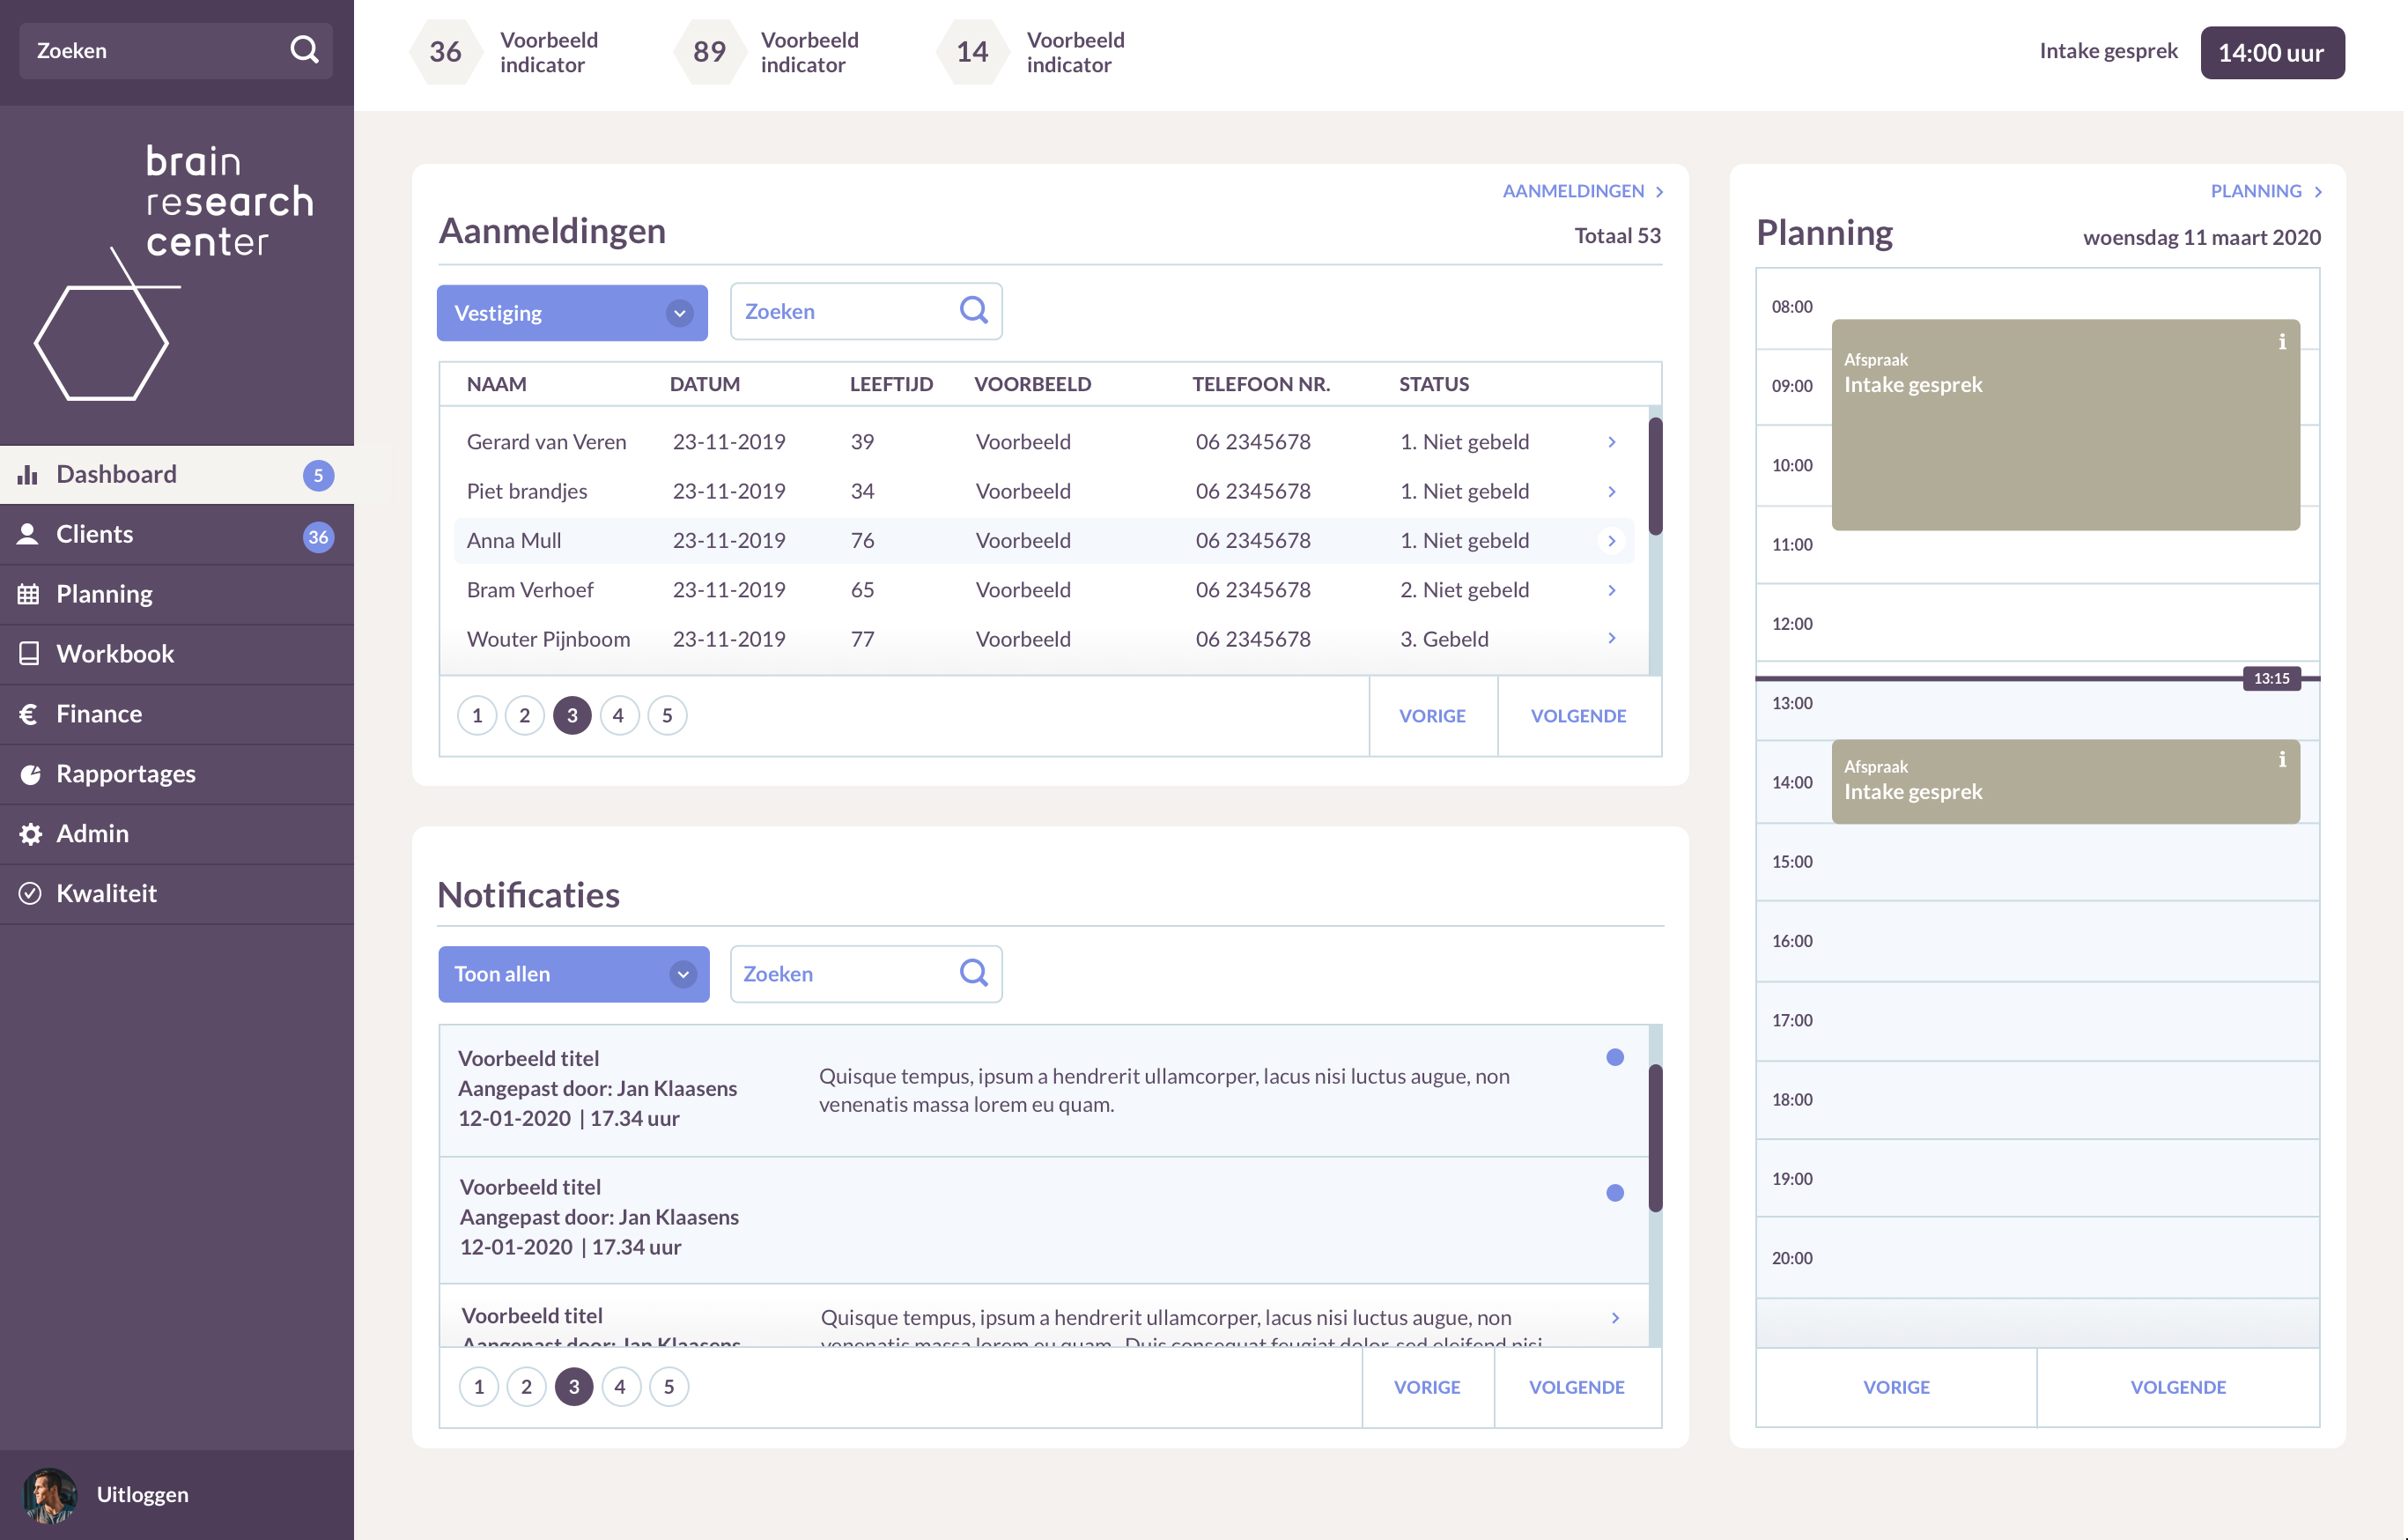Click the Aanmeldingen search magnifier icon
This screenshot has height=1540, width=2408.
pos(973,310)
